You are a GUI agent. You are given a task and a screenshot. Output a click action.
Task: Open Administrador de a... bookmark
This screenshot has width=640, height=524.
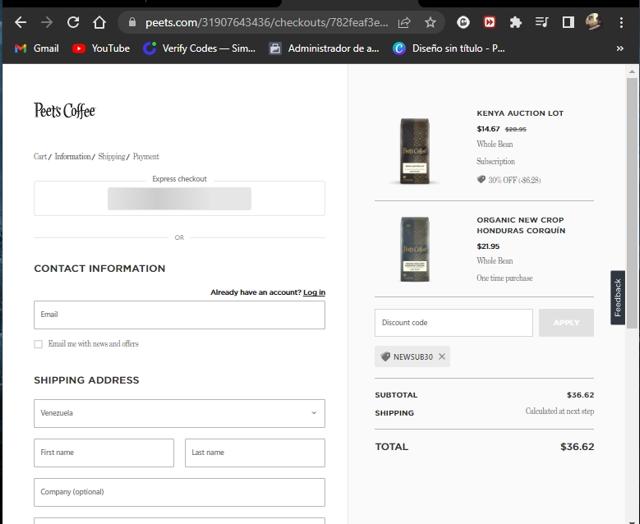click(324, 49)
